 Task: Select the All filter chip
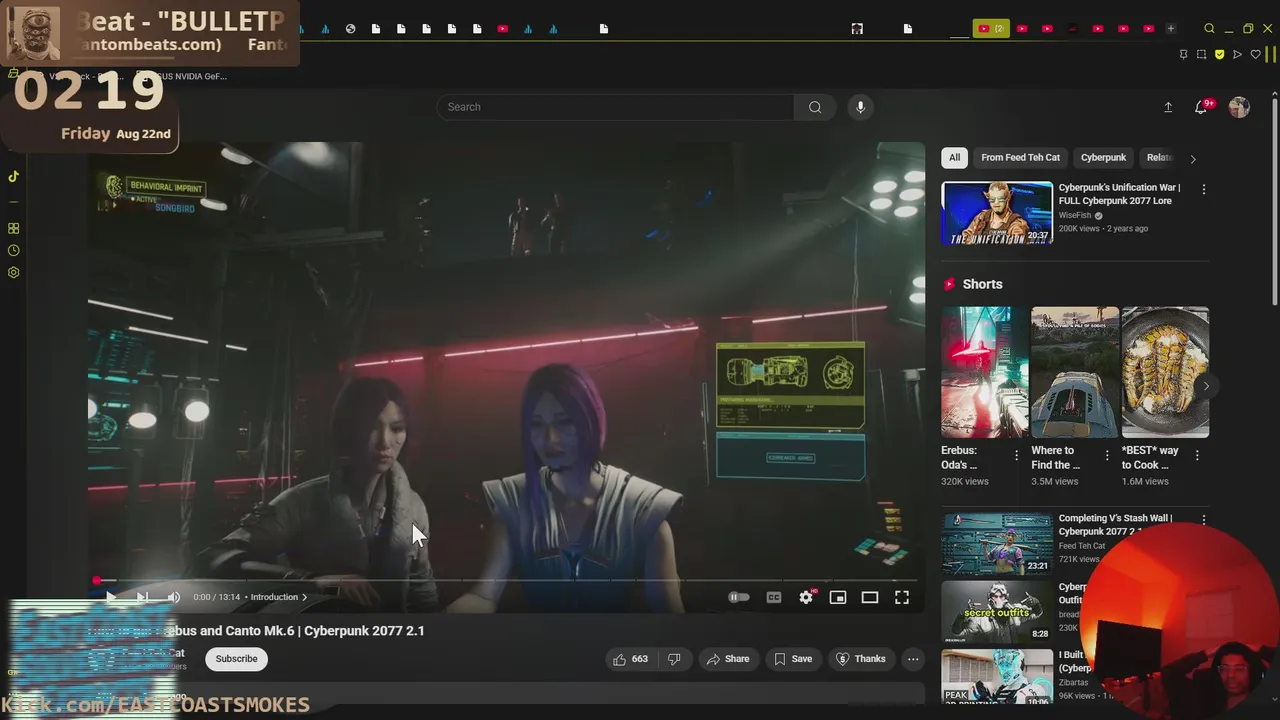click(x=954, y=157)
